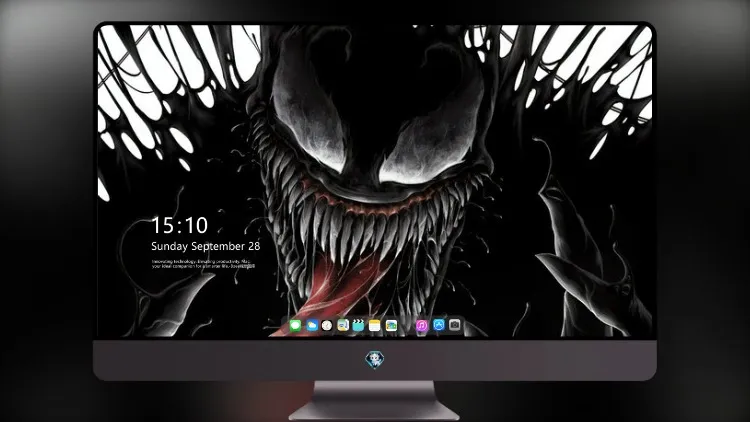750x422 pixels.
Task: Open the teal clapperboard video app
Action: click(x=358, y=326)
